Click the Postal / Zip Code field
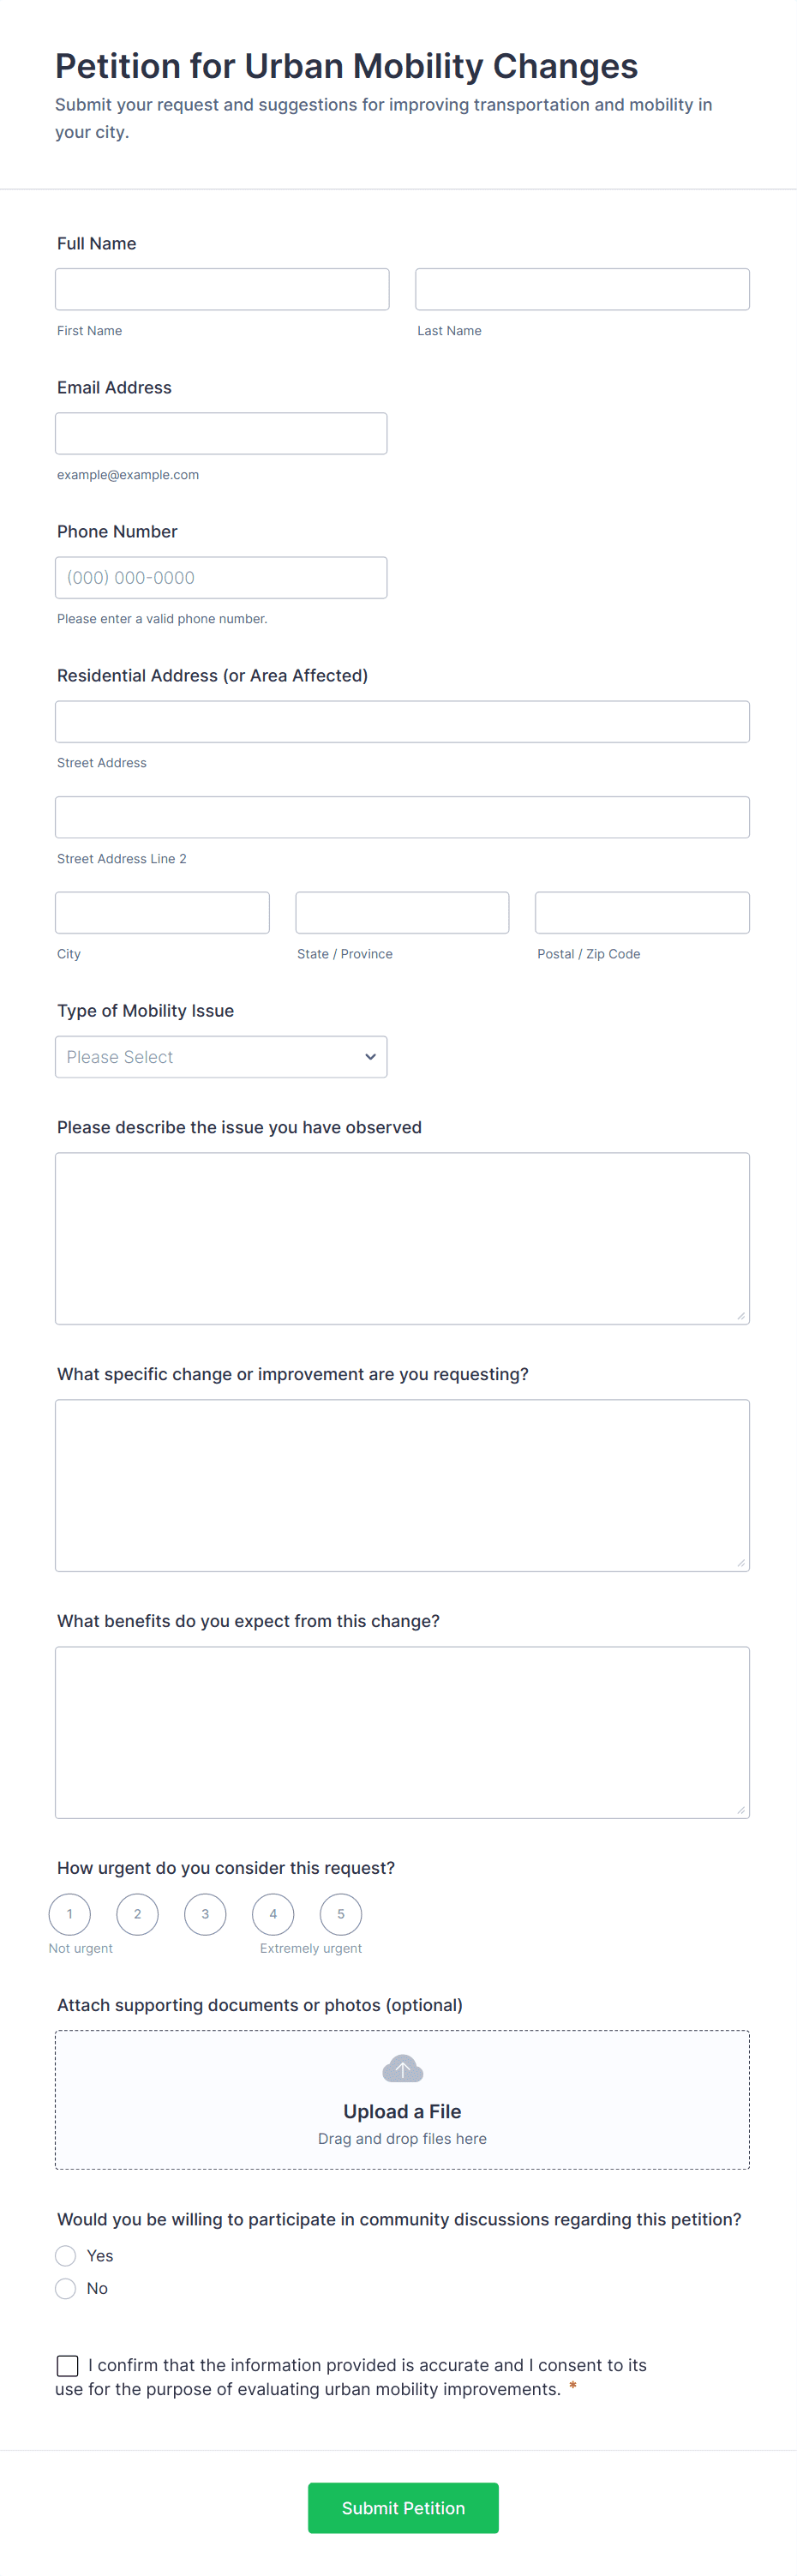797x2576 pixels. pyautogui.click(x=642, y=912)
